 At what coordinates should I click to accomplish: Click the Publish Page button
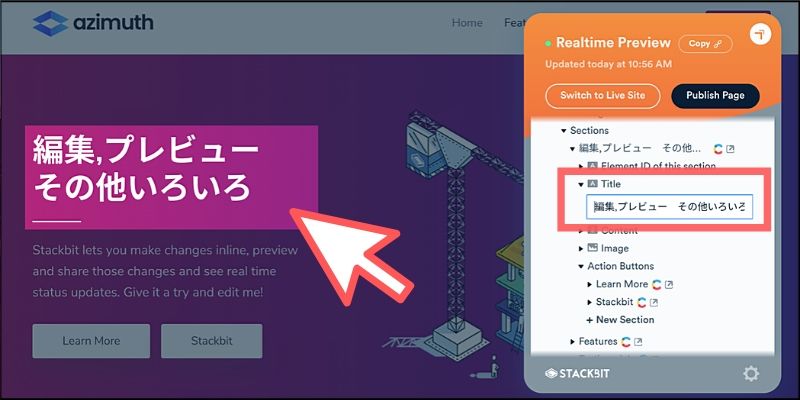coord(715,95)
